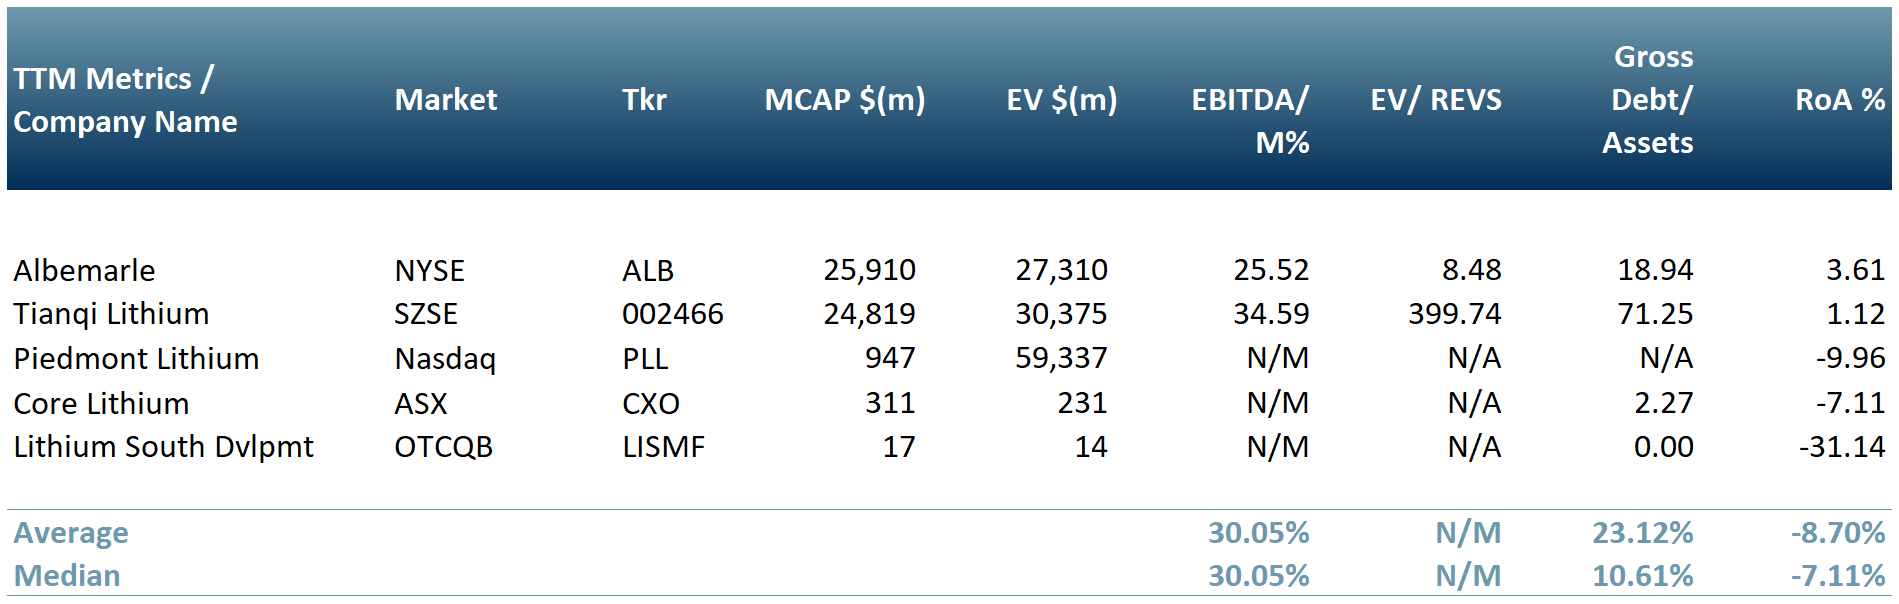Click the MCAP $(m) column header
Image resolution: width=1899 pixels, height=604 pixels.
point(844,100)
